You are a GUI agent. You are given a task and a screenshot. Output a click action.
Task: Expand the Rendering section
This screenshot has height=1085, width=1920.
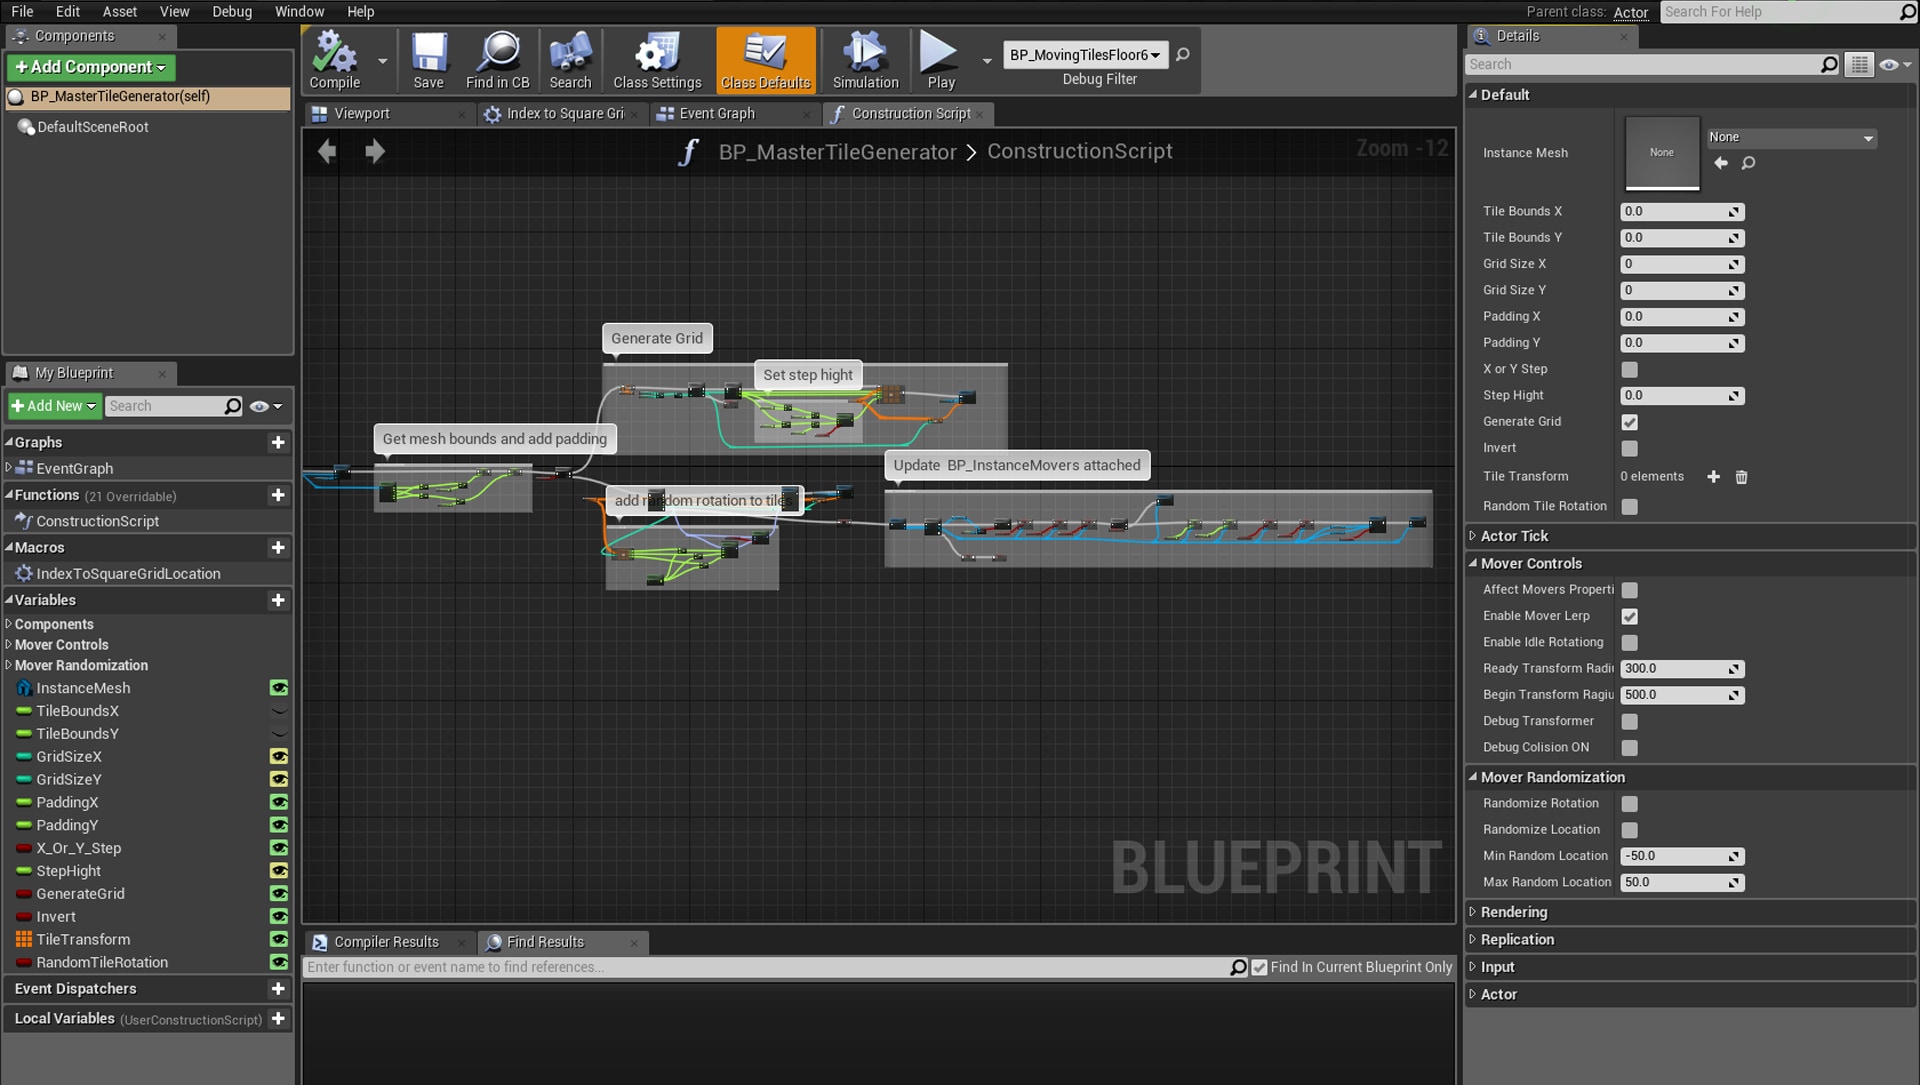[1513, 912]
